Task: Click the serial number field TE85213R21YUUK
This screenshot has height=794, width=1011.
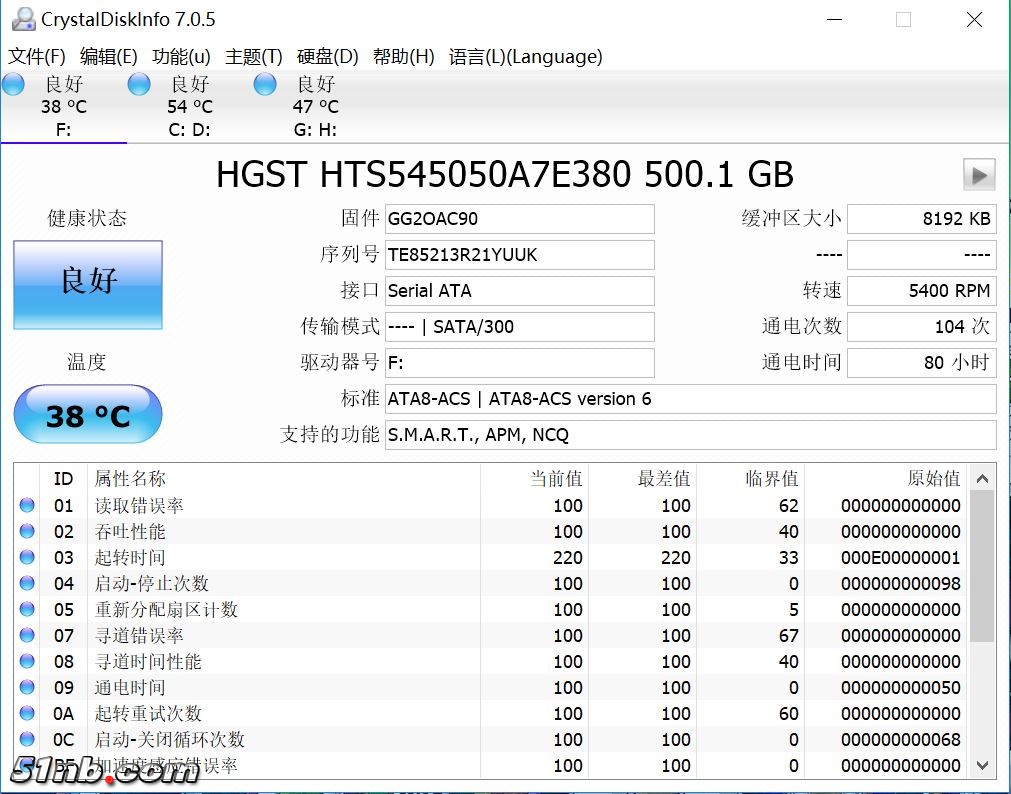Action: tap(520, 255)
